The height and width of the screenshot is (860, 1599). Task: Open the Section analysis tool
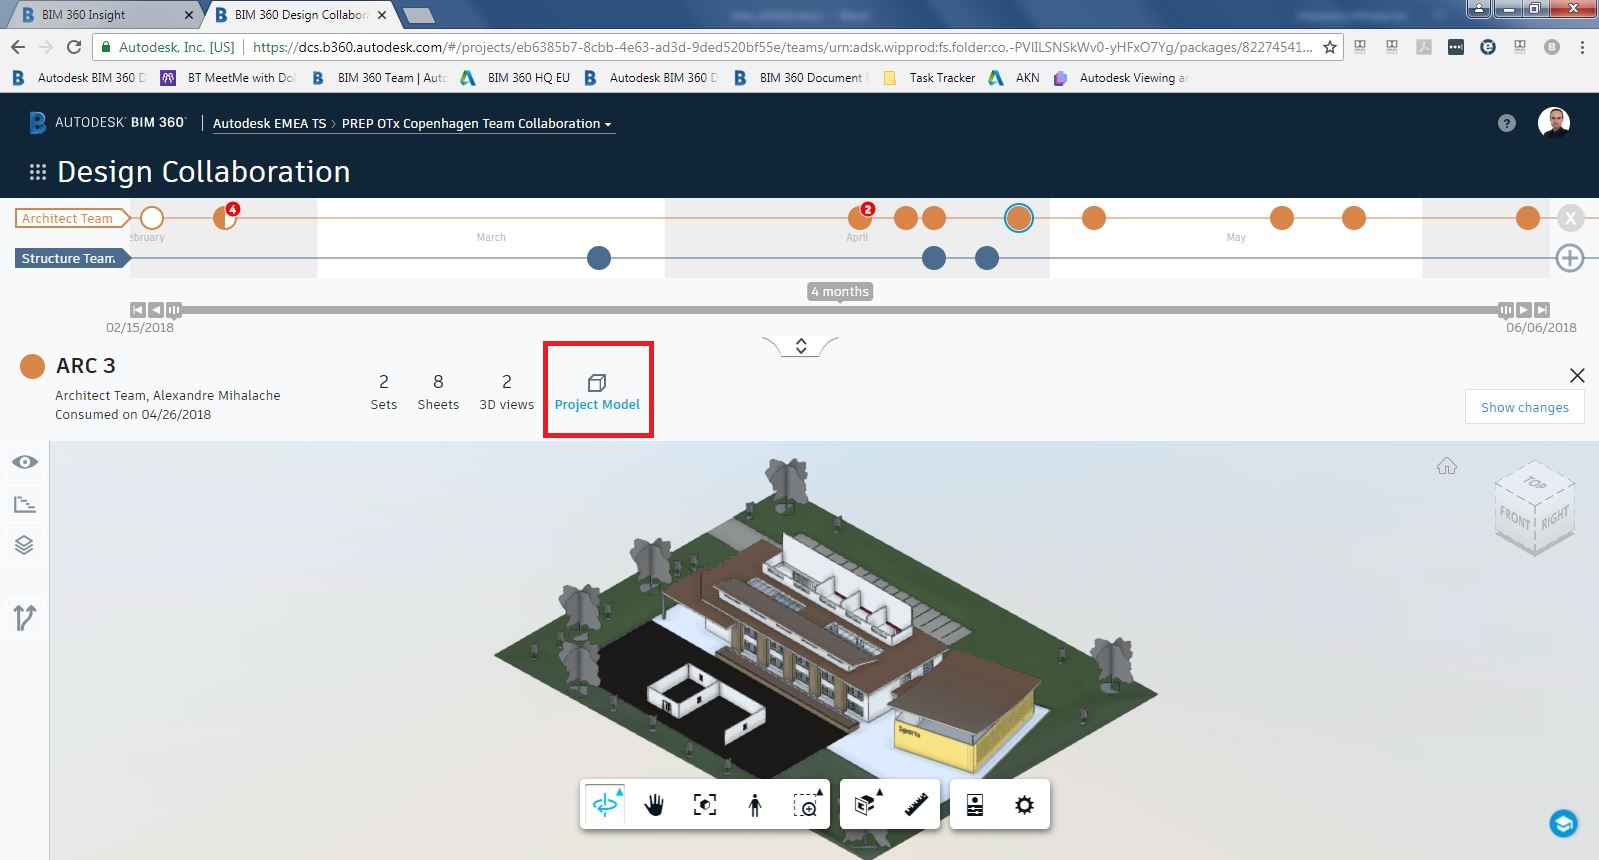866,805
